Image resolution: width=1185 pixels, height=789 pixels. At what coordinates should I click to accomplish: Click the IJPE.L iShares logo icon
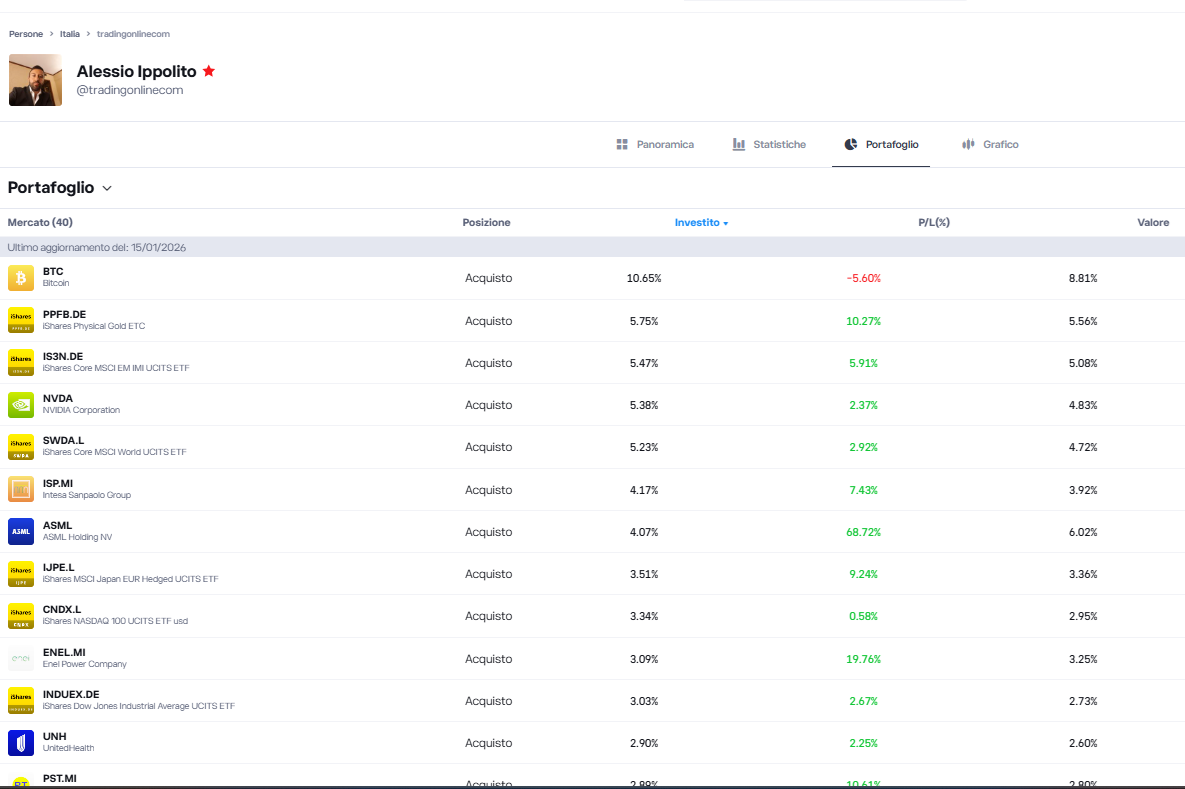20,574
